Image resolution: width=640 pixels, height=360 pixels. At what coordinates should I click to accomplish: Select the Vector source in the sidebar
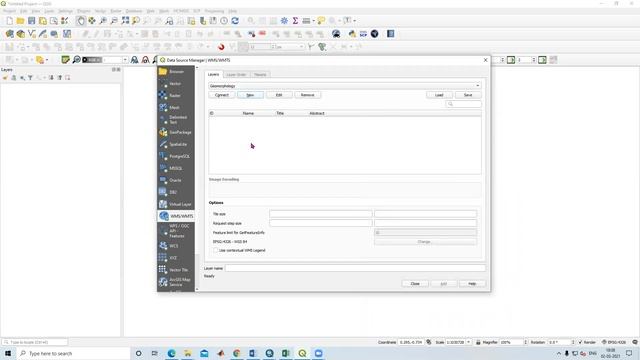click(176, 84)
